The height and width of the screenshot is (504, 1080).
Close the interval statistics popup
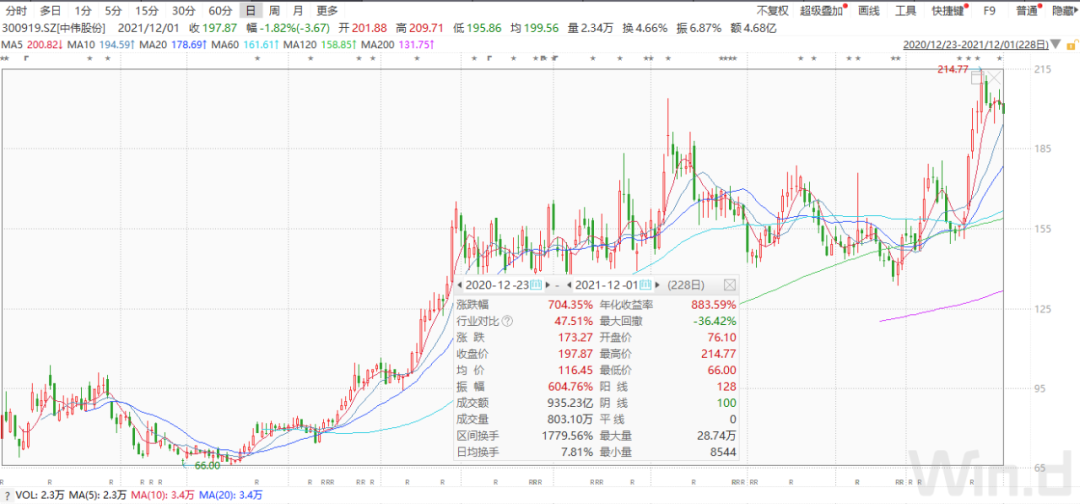[729, 285]
